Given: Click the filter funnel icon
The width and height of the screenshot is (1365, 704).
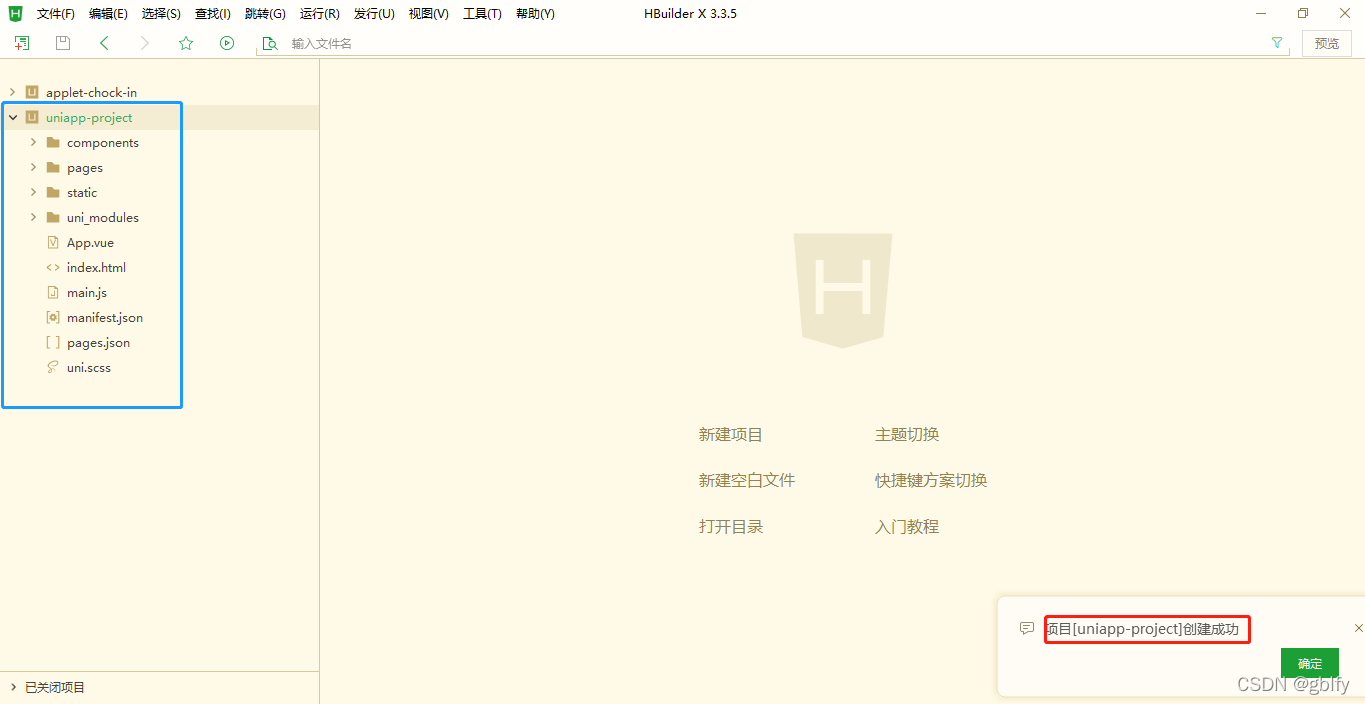Looking at the screenshot, I should [x=1277, y=43].
